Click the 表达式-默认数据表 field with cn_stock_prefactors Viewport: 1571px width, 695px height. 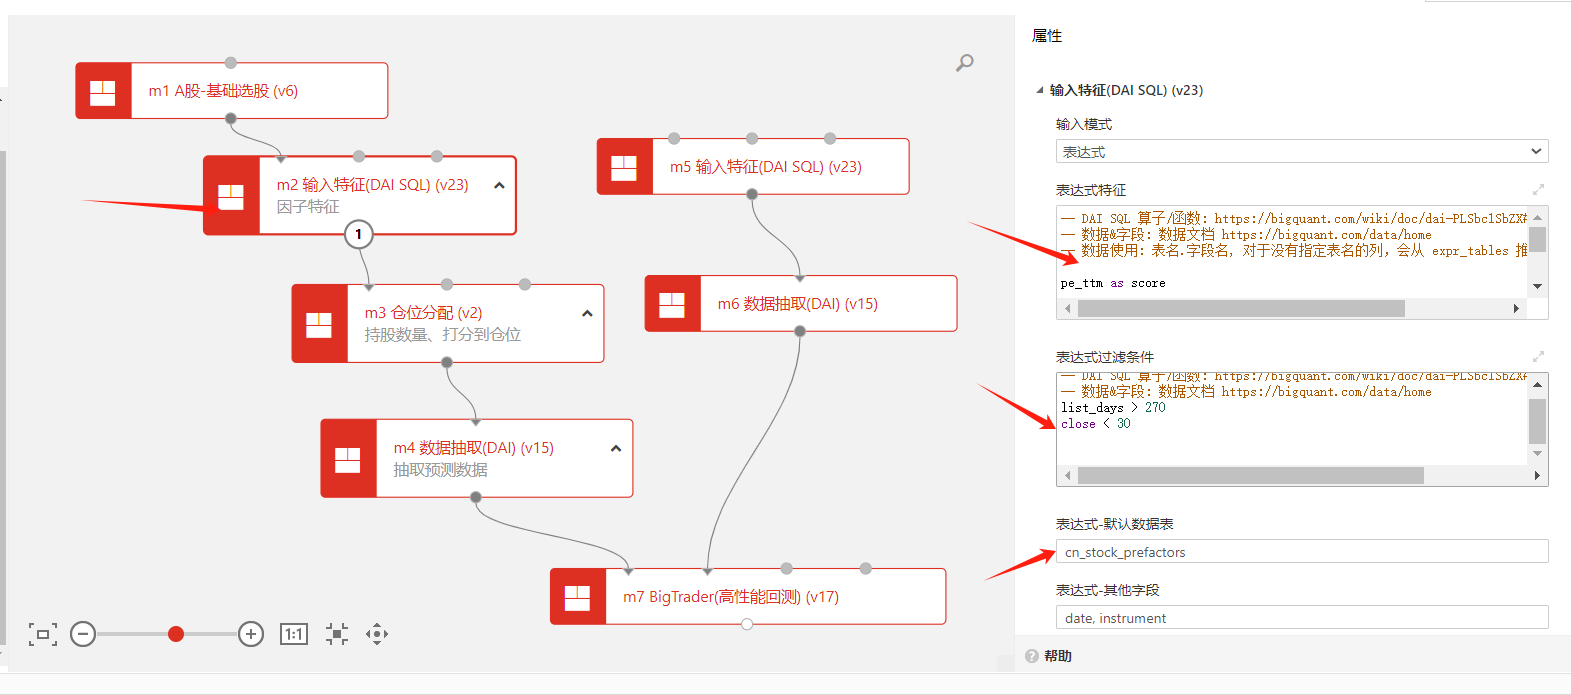1301,552
